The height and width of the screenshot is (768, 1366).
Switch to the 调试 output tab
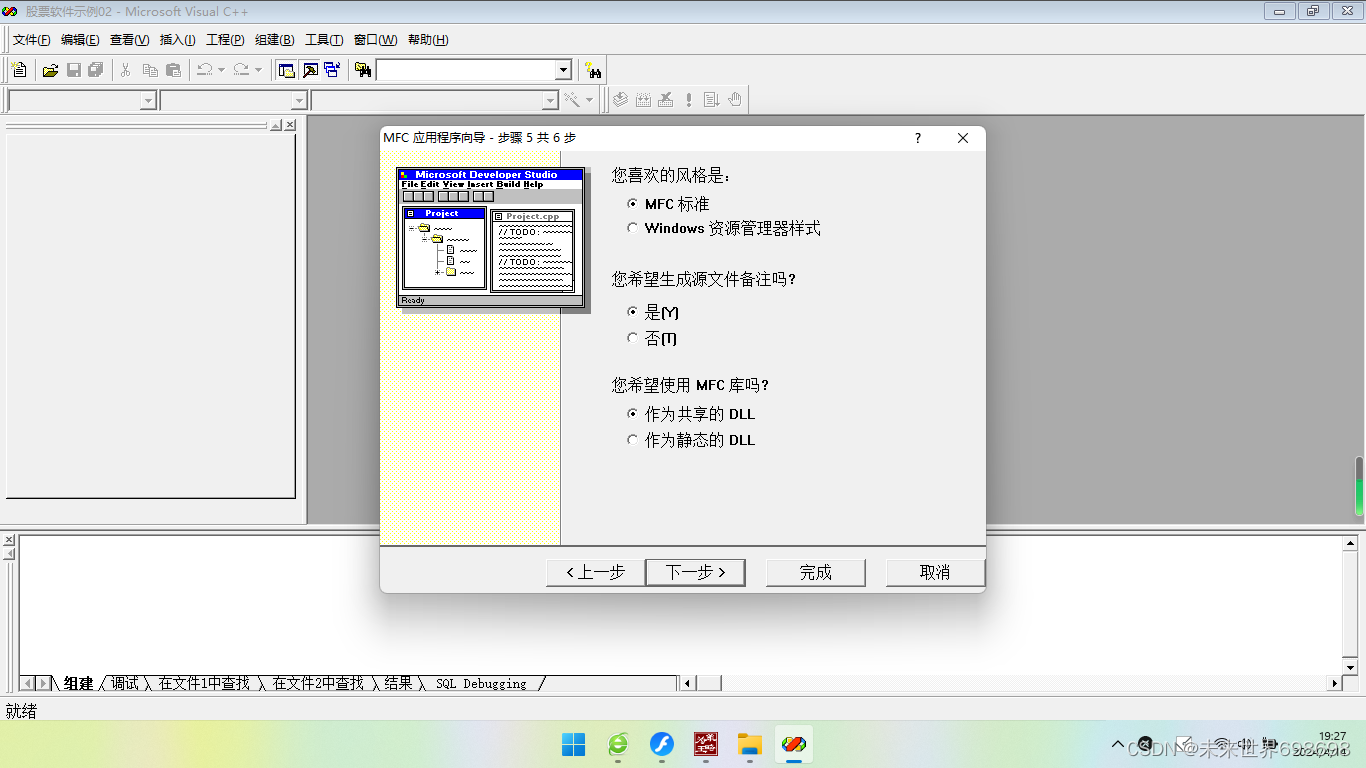point(125,683)
